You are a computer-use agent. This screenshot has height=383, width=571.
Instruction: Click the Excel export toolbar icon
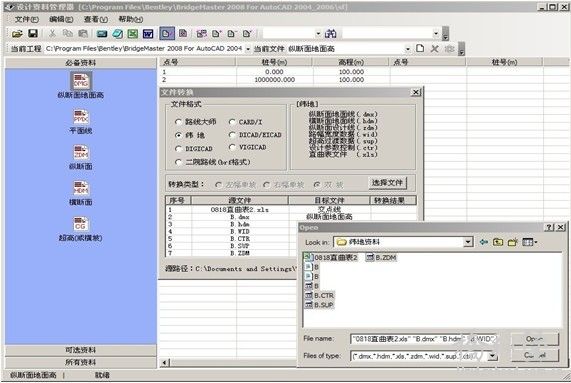click(133, 34)
